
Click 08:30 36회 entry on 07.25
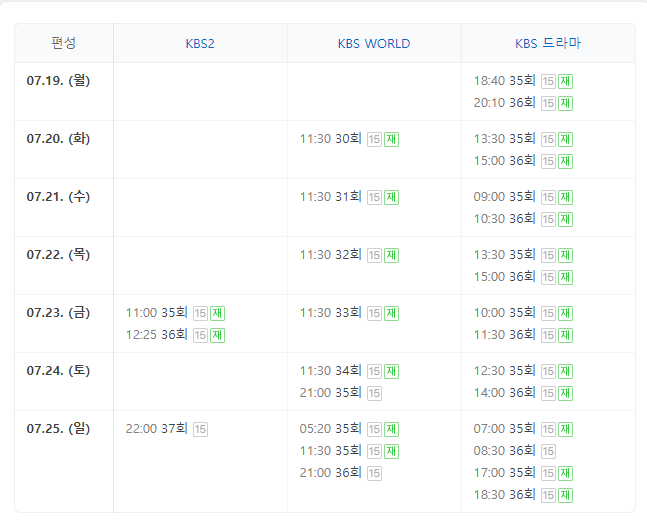pyautogui.click(x=504, y=450)
